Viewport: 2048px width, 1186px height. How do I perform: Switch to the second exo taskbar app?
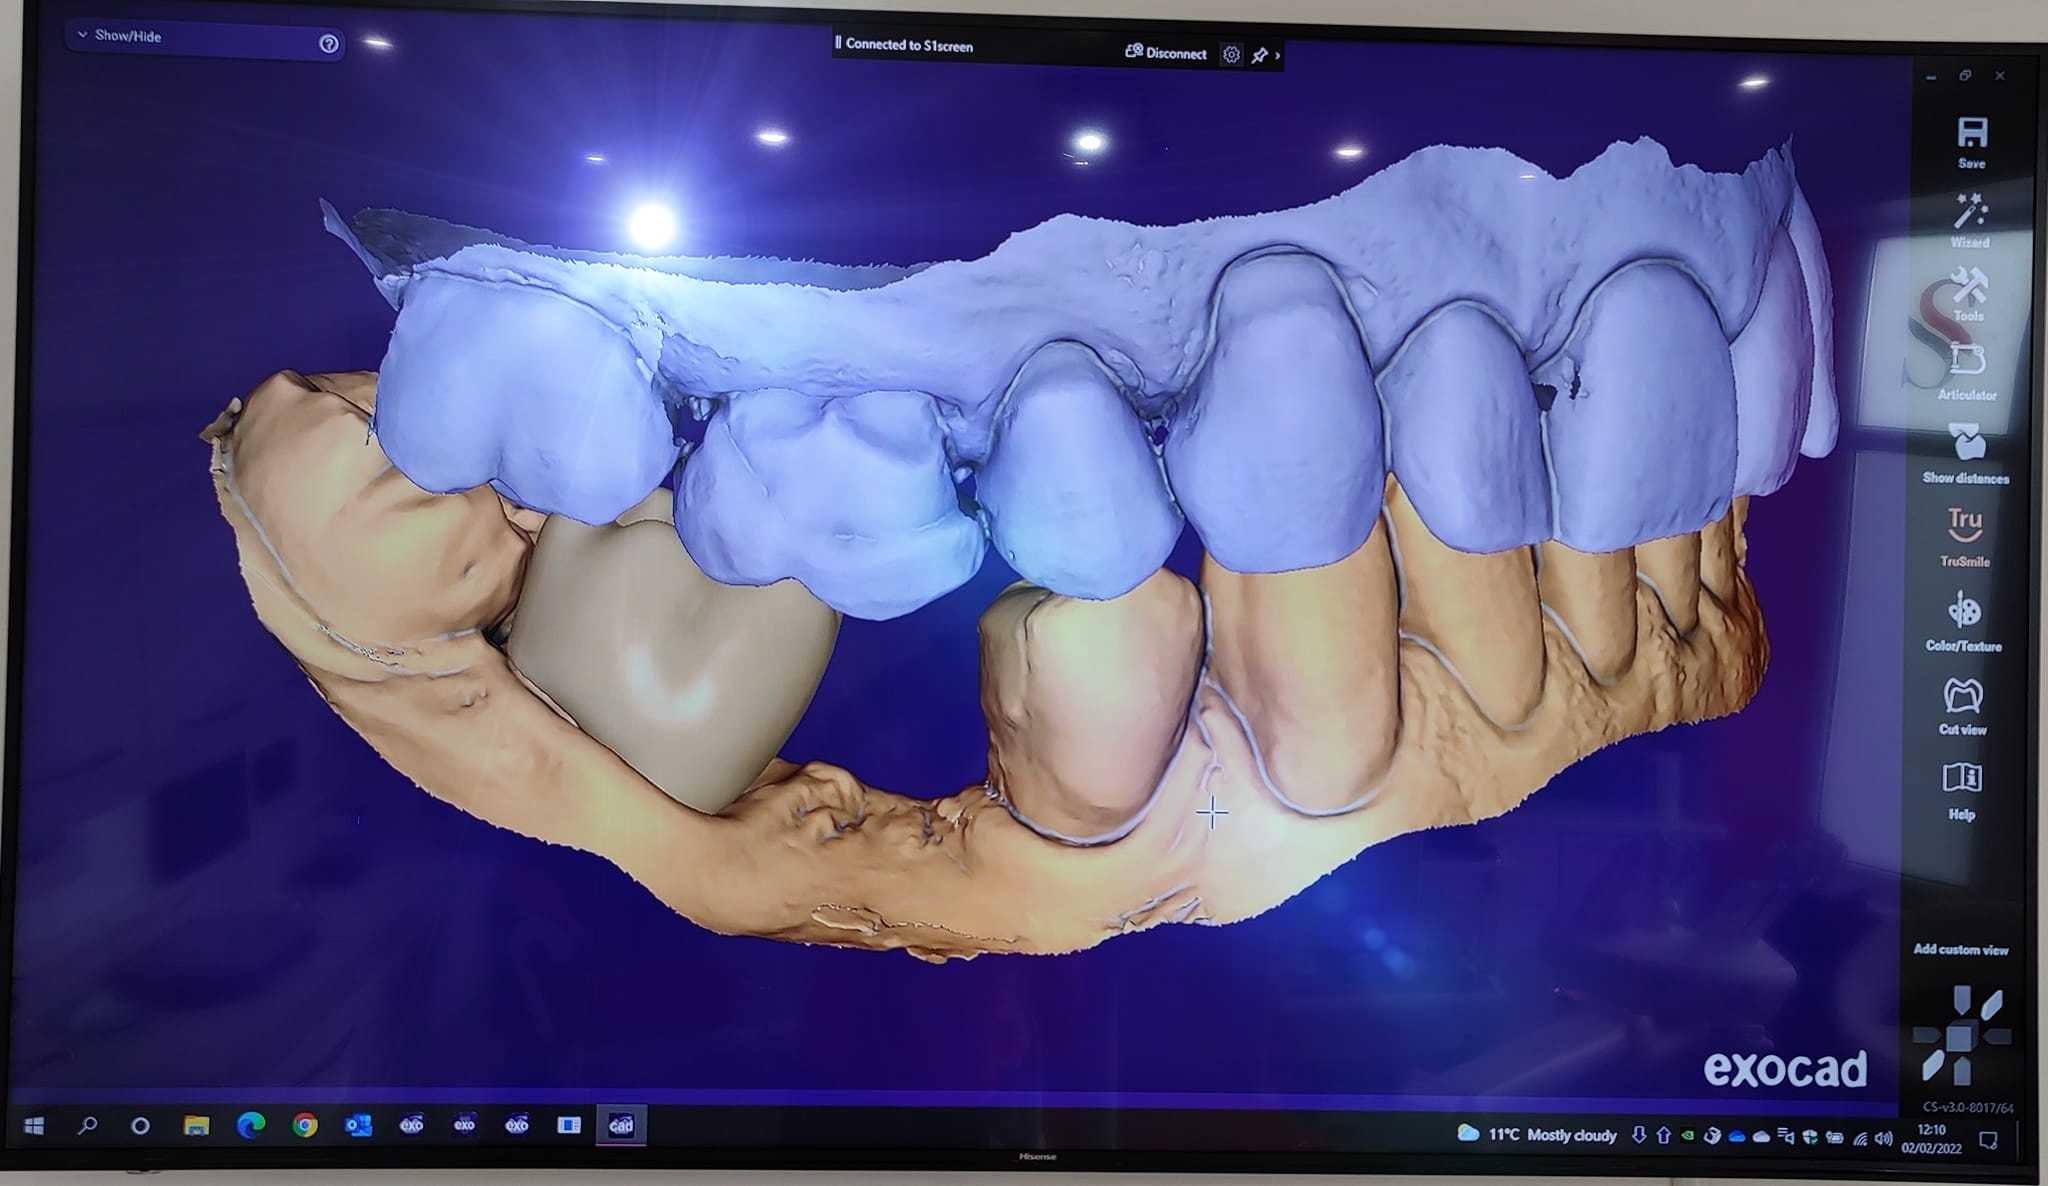pos(464,1125)
